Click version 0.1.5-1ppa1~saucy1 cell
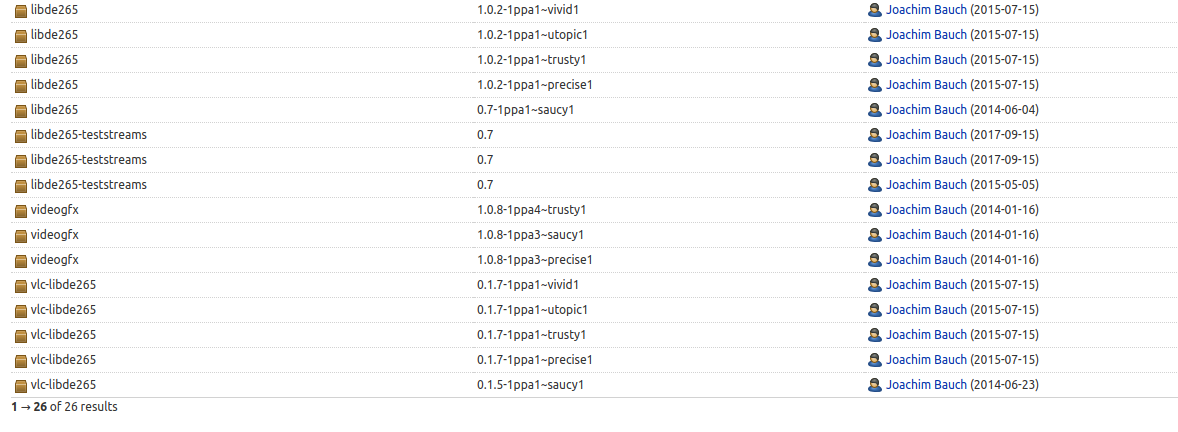1178x432 pixels. [x=530, y=385]
